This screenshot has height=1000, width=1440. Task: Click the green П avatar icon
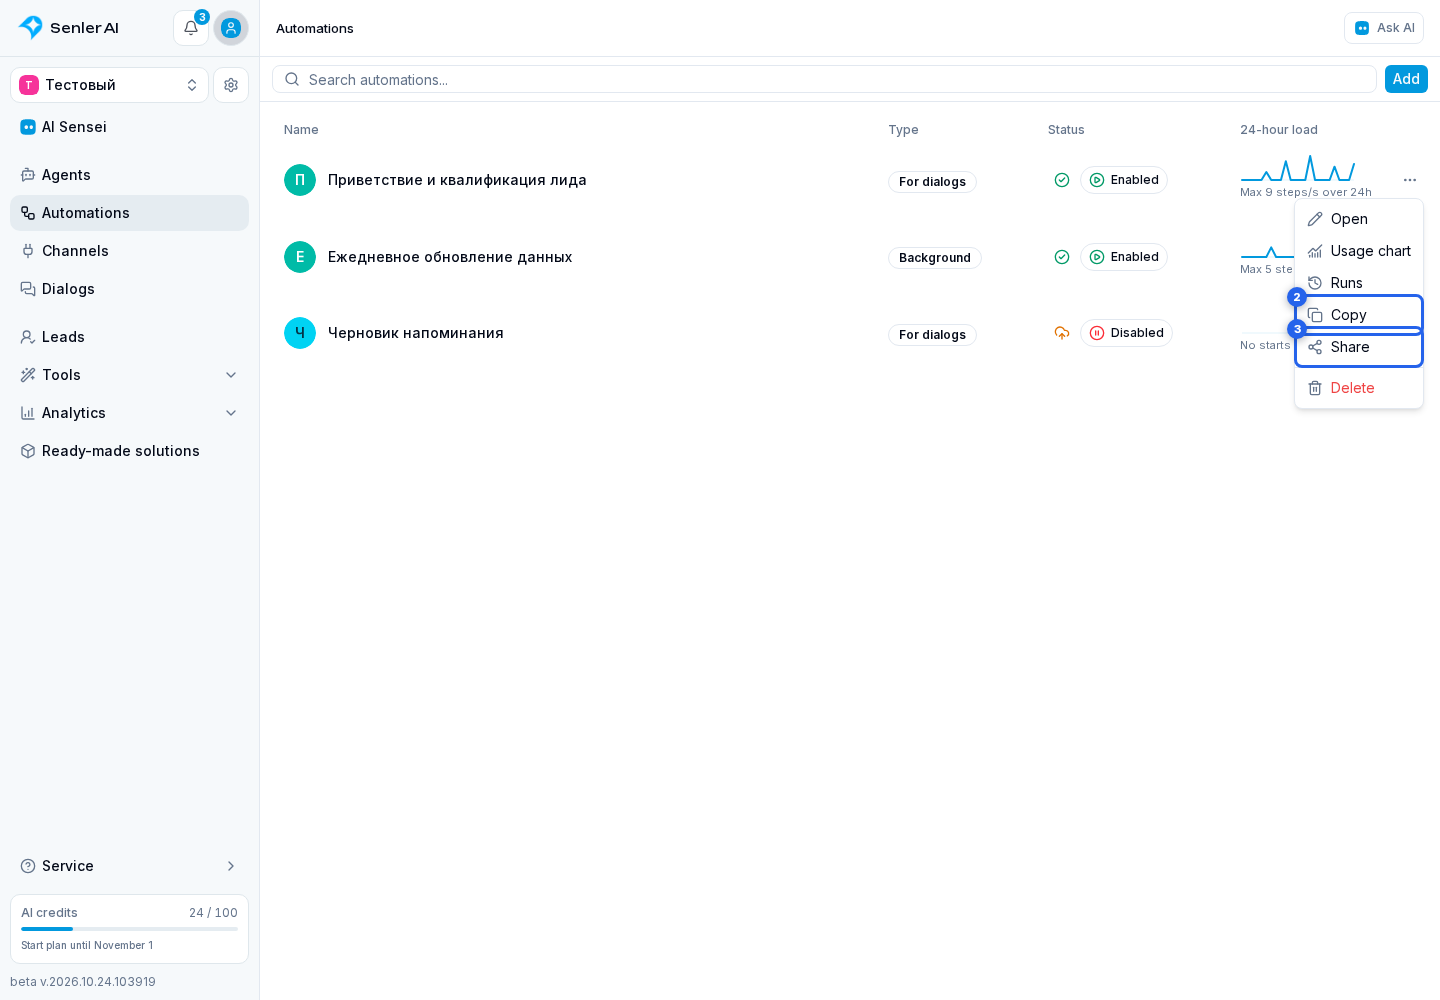(300, 180)
